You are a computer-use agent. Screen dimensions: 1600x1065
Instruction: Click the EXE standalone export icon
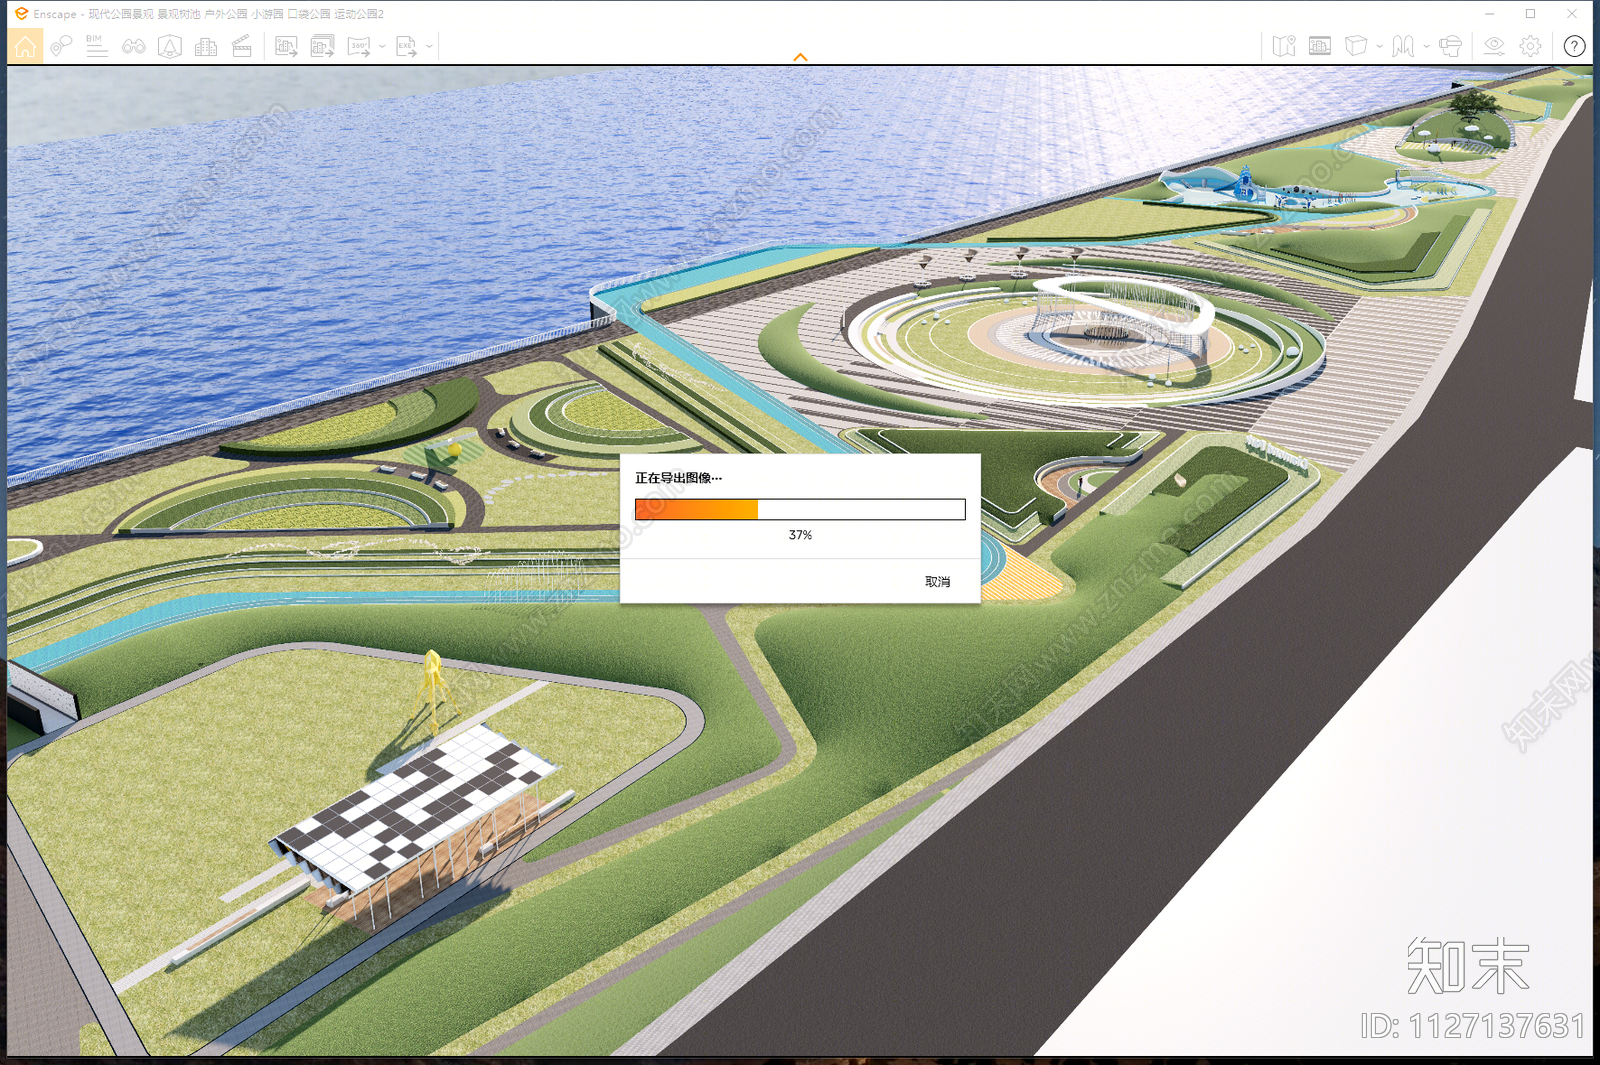(406, 46)
